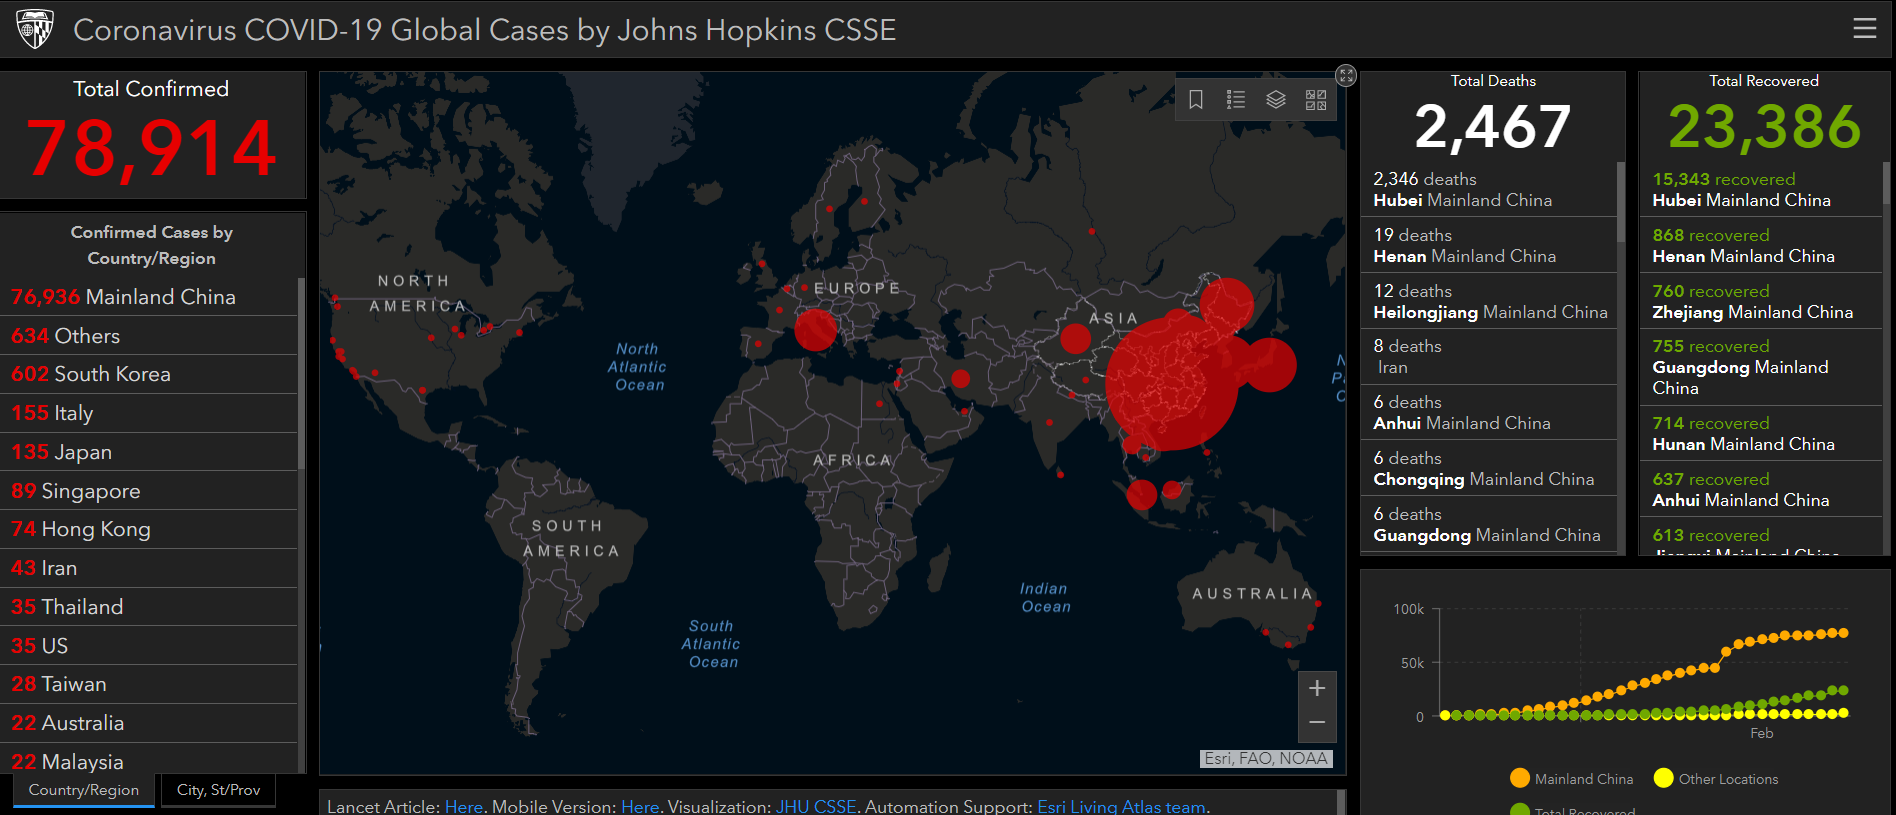
Task: Zoom in on the map
Action: click(1317, 688)
